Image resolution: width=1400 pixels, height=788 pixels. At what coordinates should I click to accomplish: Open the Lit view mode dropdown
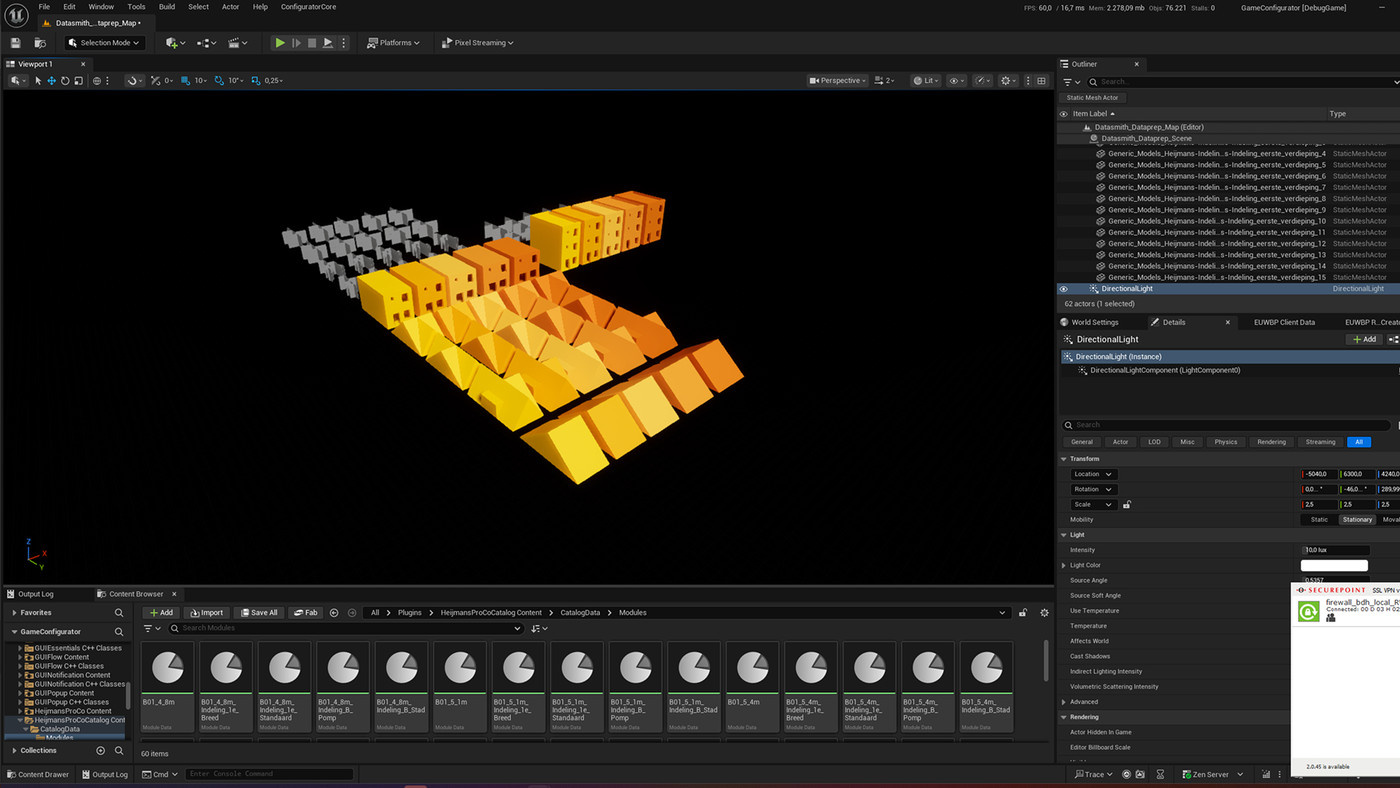(x=925, y=81)
